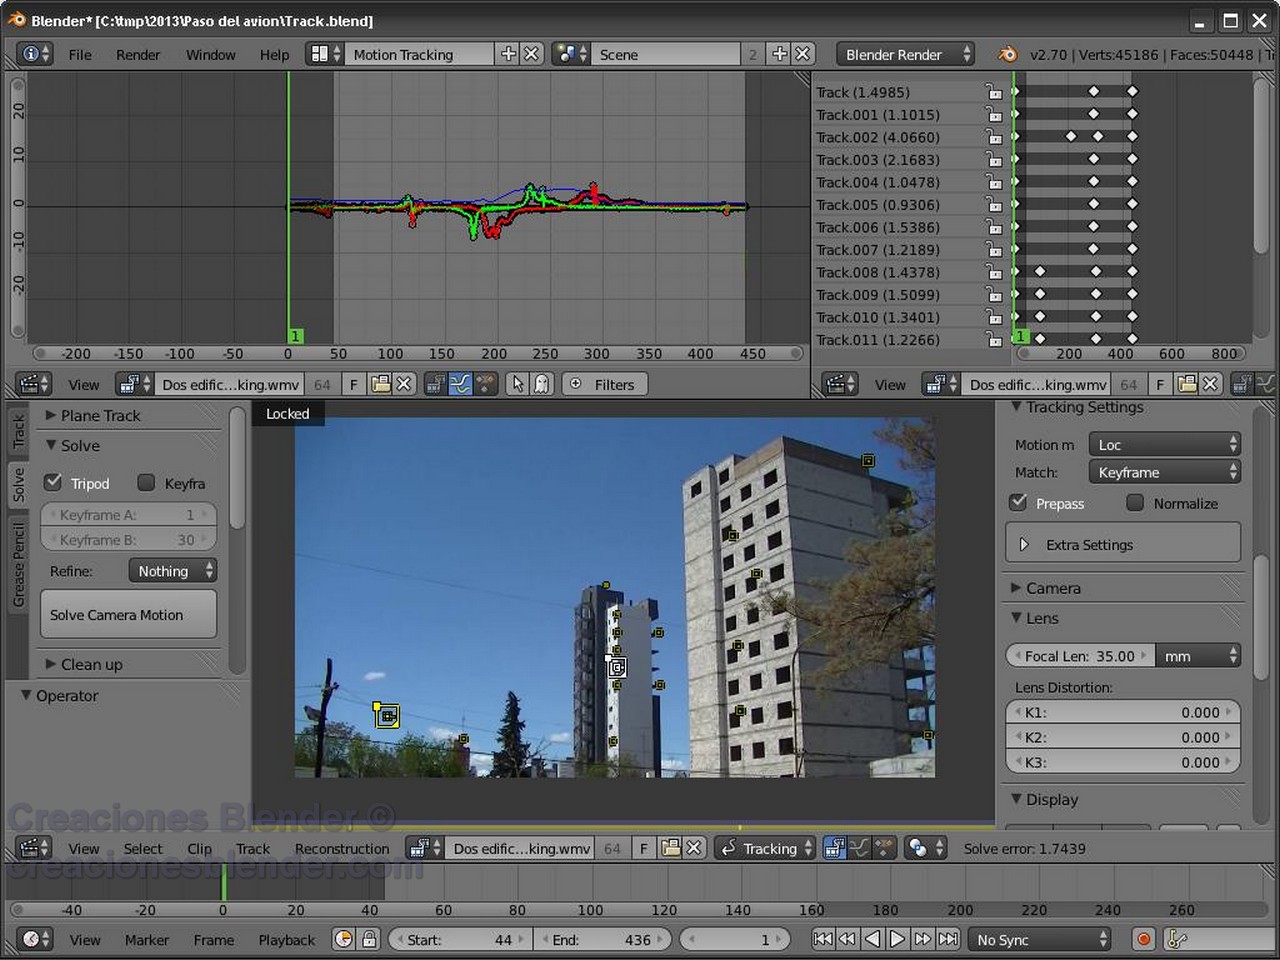Disable the Tripod checkbox in the Solve panel
The width and height of the screenshot is (1280, 960).
coord(53,482)
